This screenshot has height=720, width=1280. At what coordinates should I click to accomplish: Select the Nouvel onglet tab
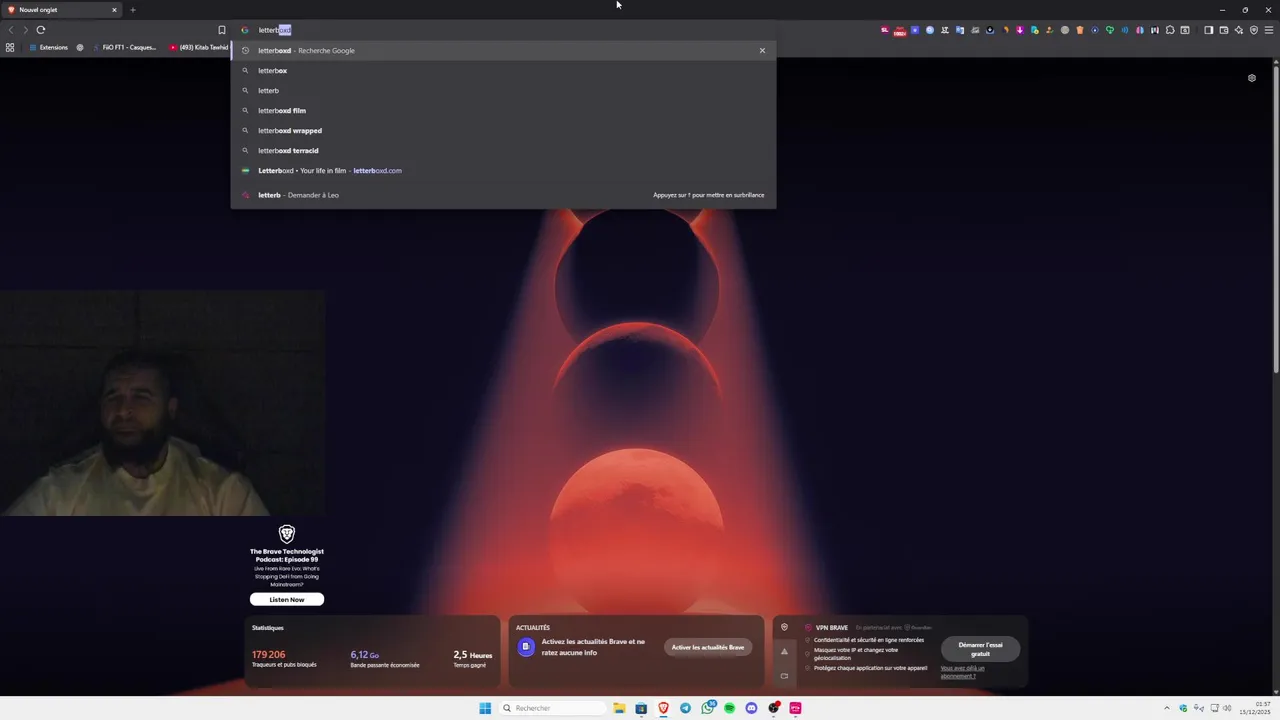coord(62,10)
